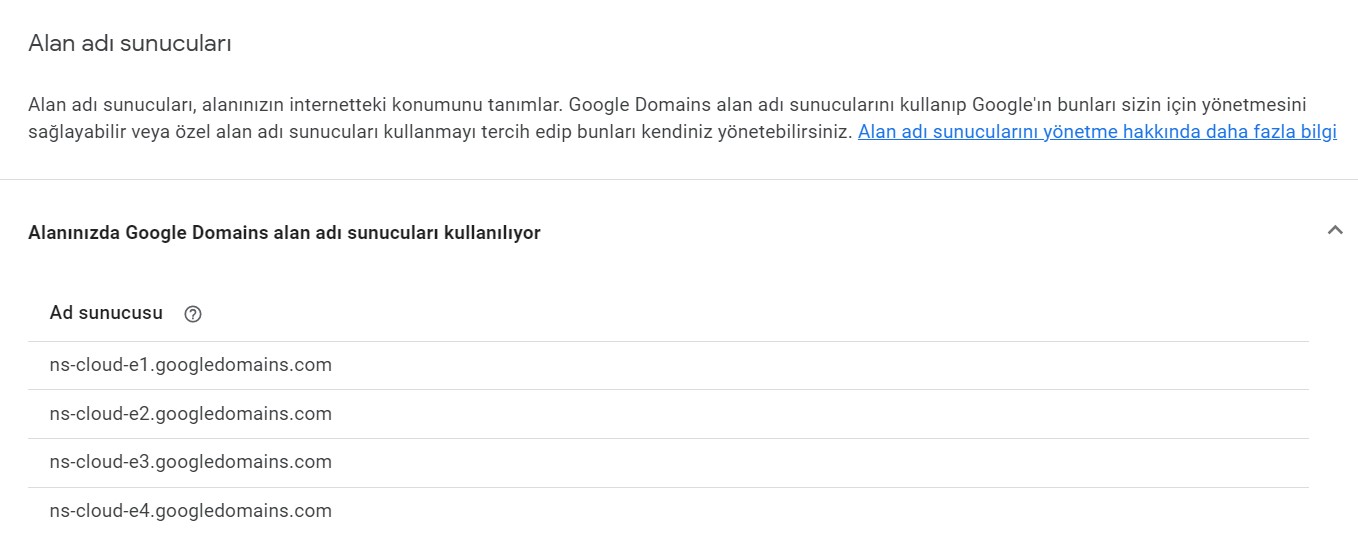Image resolution: width=1358 pixels, height=543 pixels.
Task: Click 'Google Domains' in the description paragraph
Action: (x=626, y=105)
